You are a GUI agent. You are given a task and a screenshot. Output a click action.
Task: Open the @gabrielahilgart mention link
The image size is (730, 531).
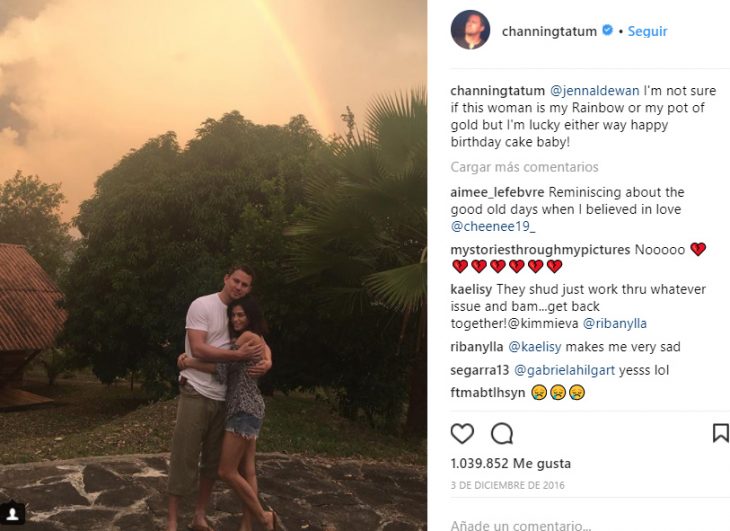coord(564,370)
